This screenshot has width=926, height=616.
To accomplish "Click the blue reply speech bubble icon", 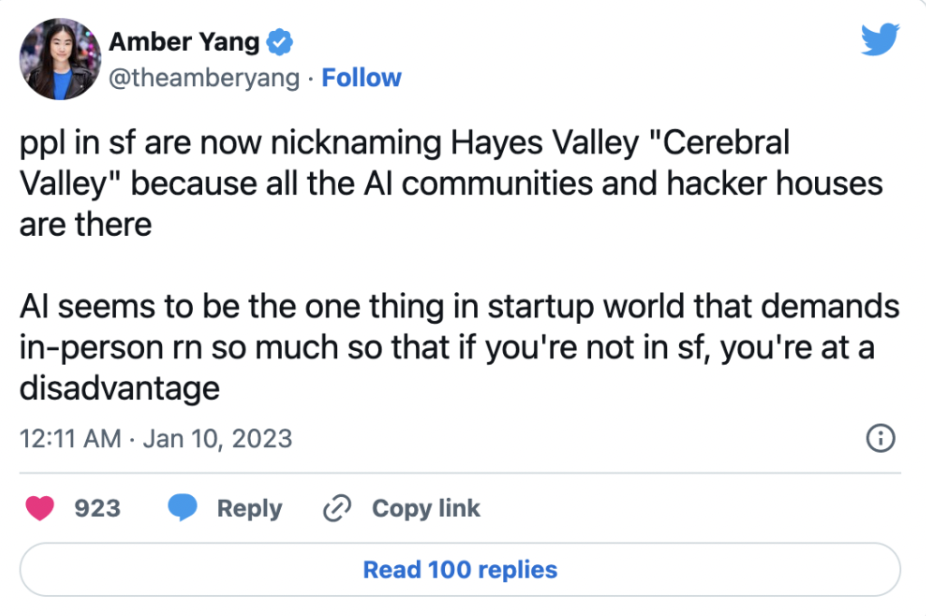I will 181,508.
